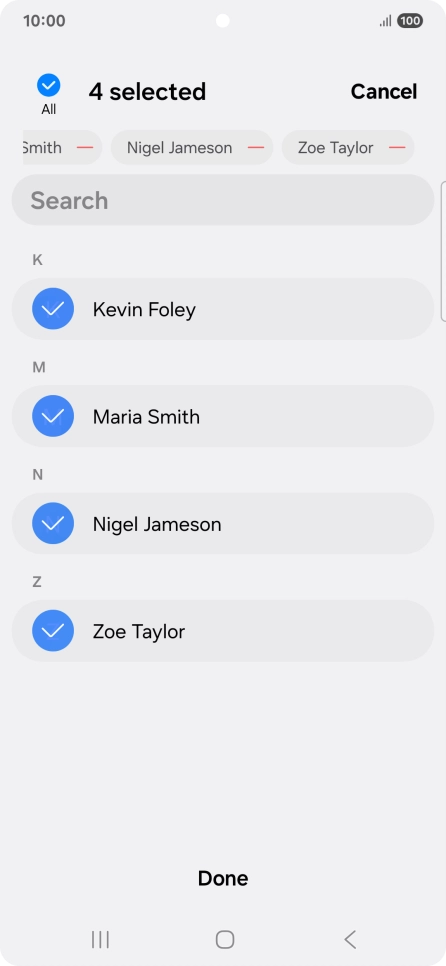This screenshot has height=966, width=446.
Task: Tap the Zoe Taylor contact name
Action: tap(139, 631)
